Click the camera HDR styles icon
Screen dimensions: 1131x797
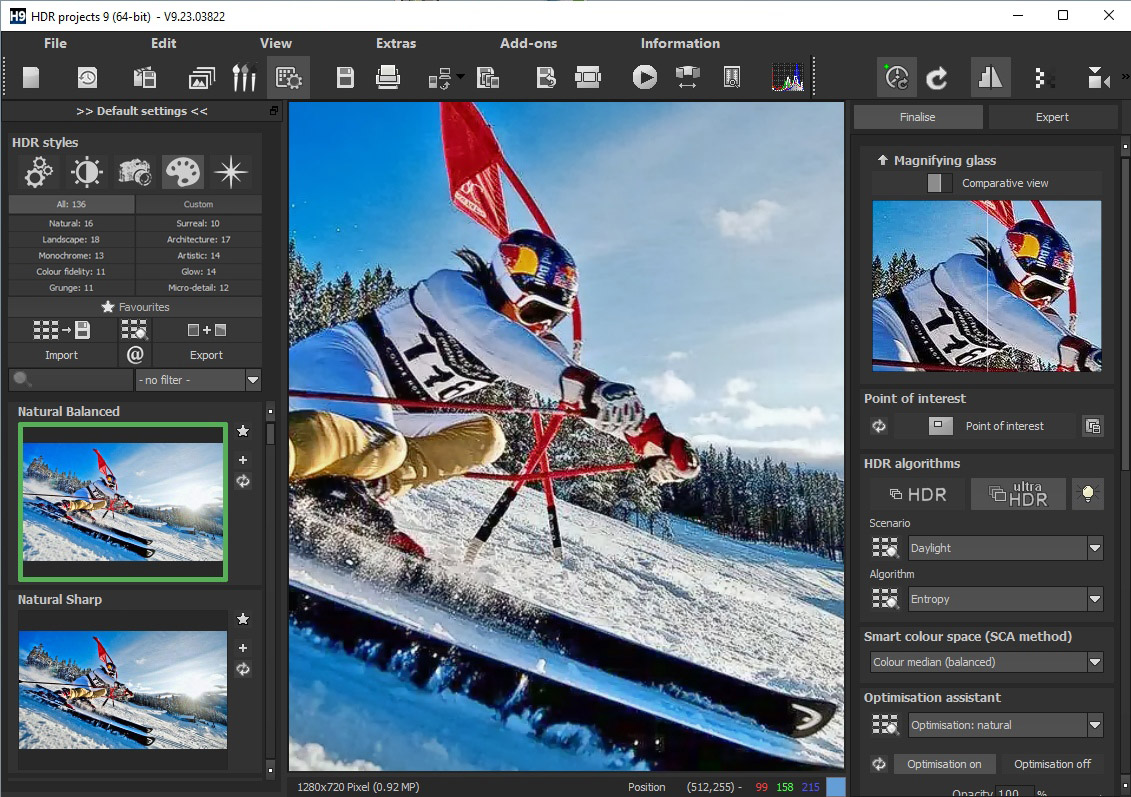pos(135,173)
